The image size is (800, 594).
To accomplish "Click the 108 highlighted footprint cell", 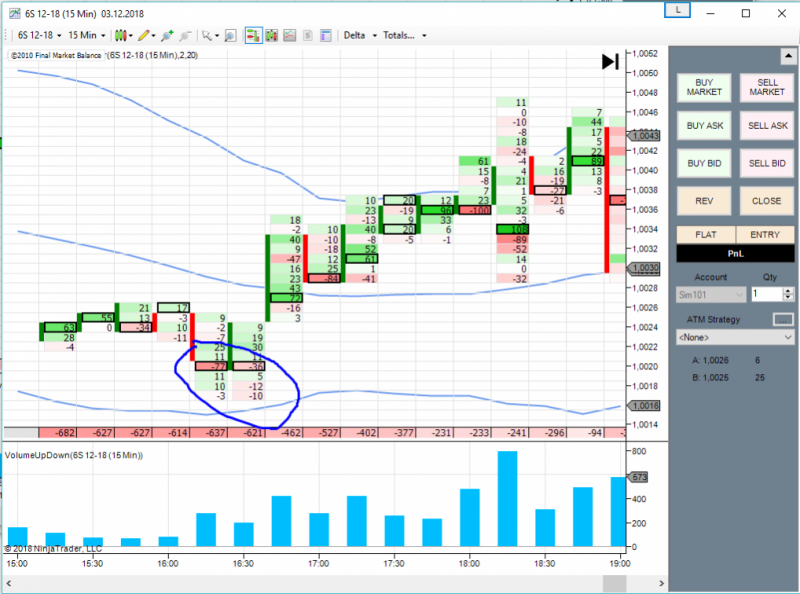I will (x=513, y=230).
